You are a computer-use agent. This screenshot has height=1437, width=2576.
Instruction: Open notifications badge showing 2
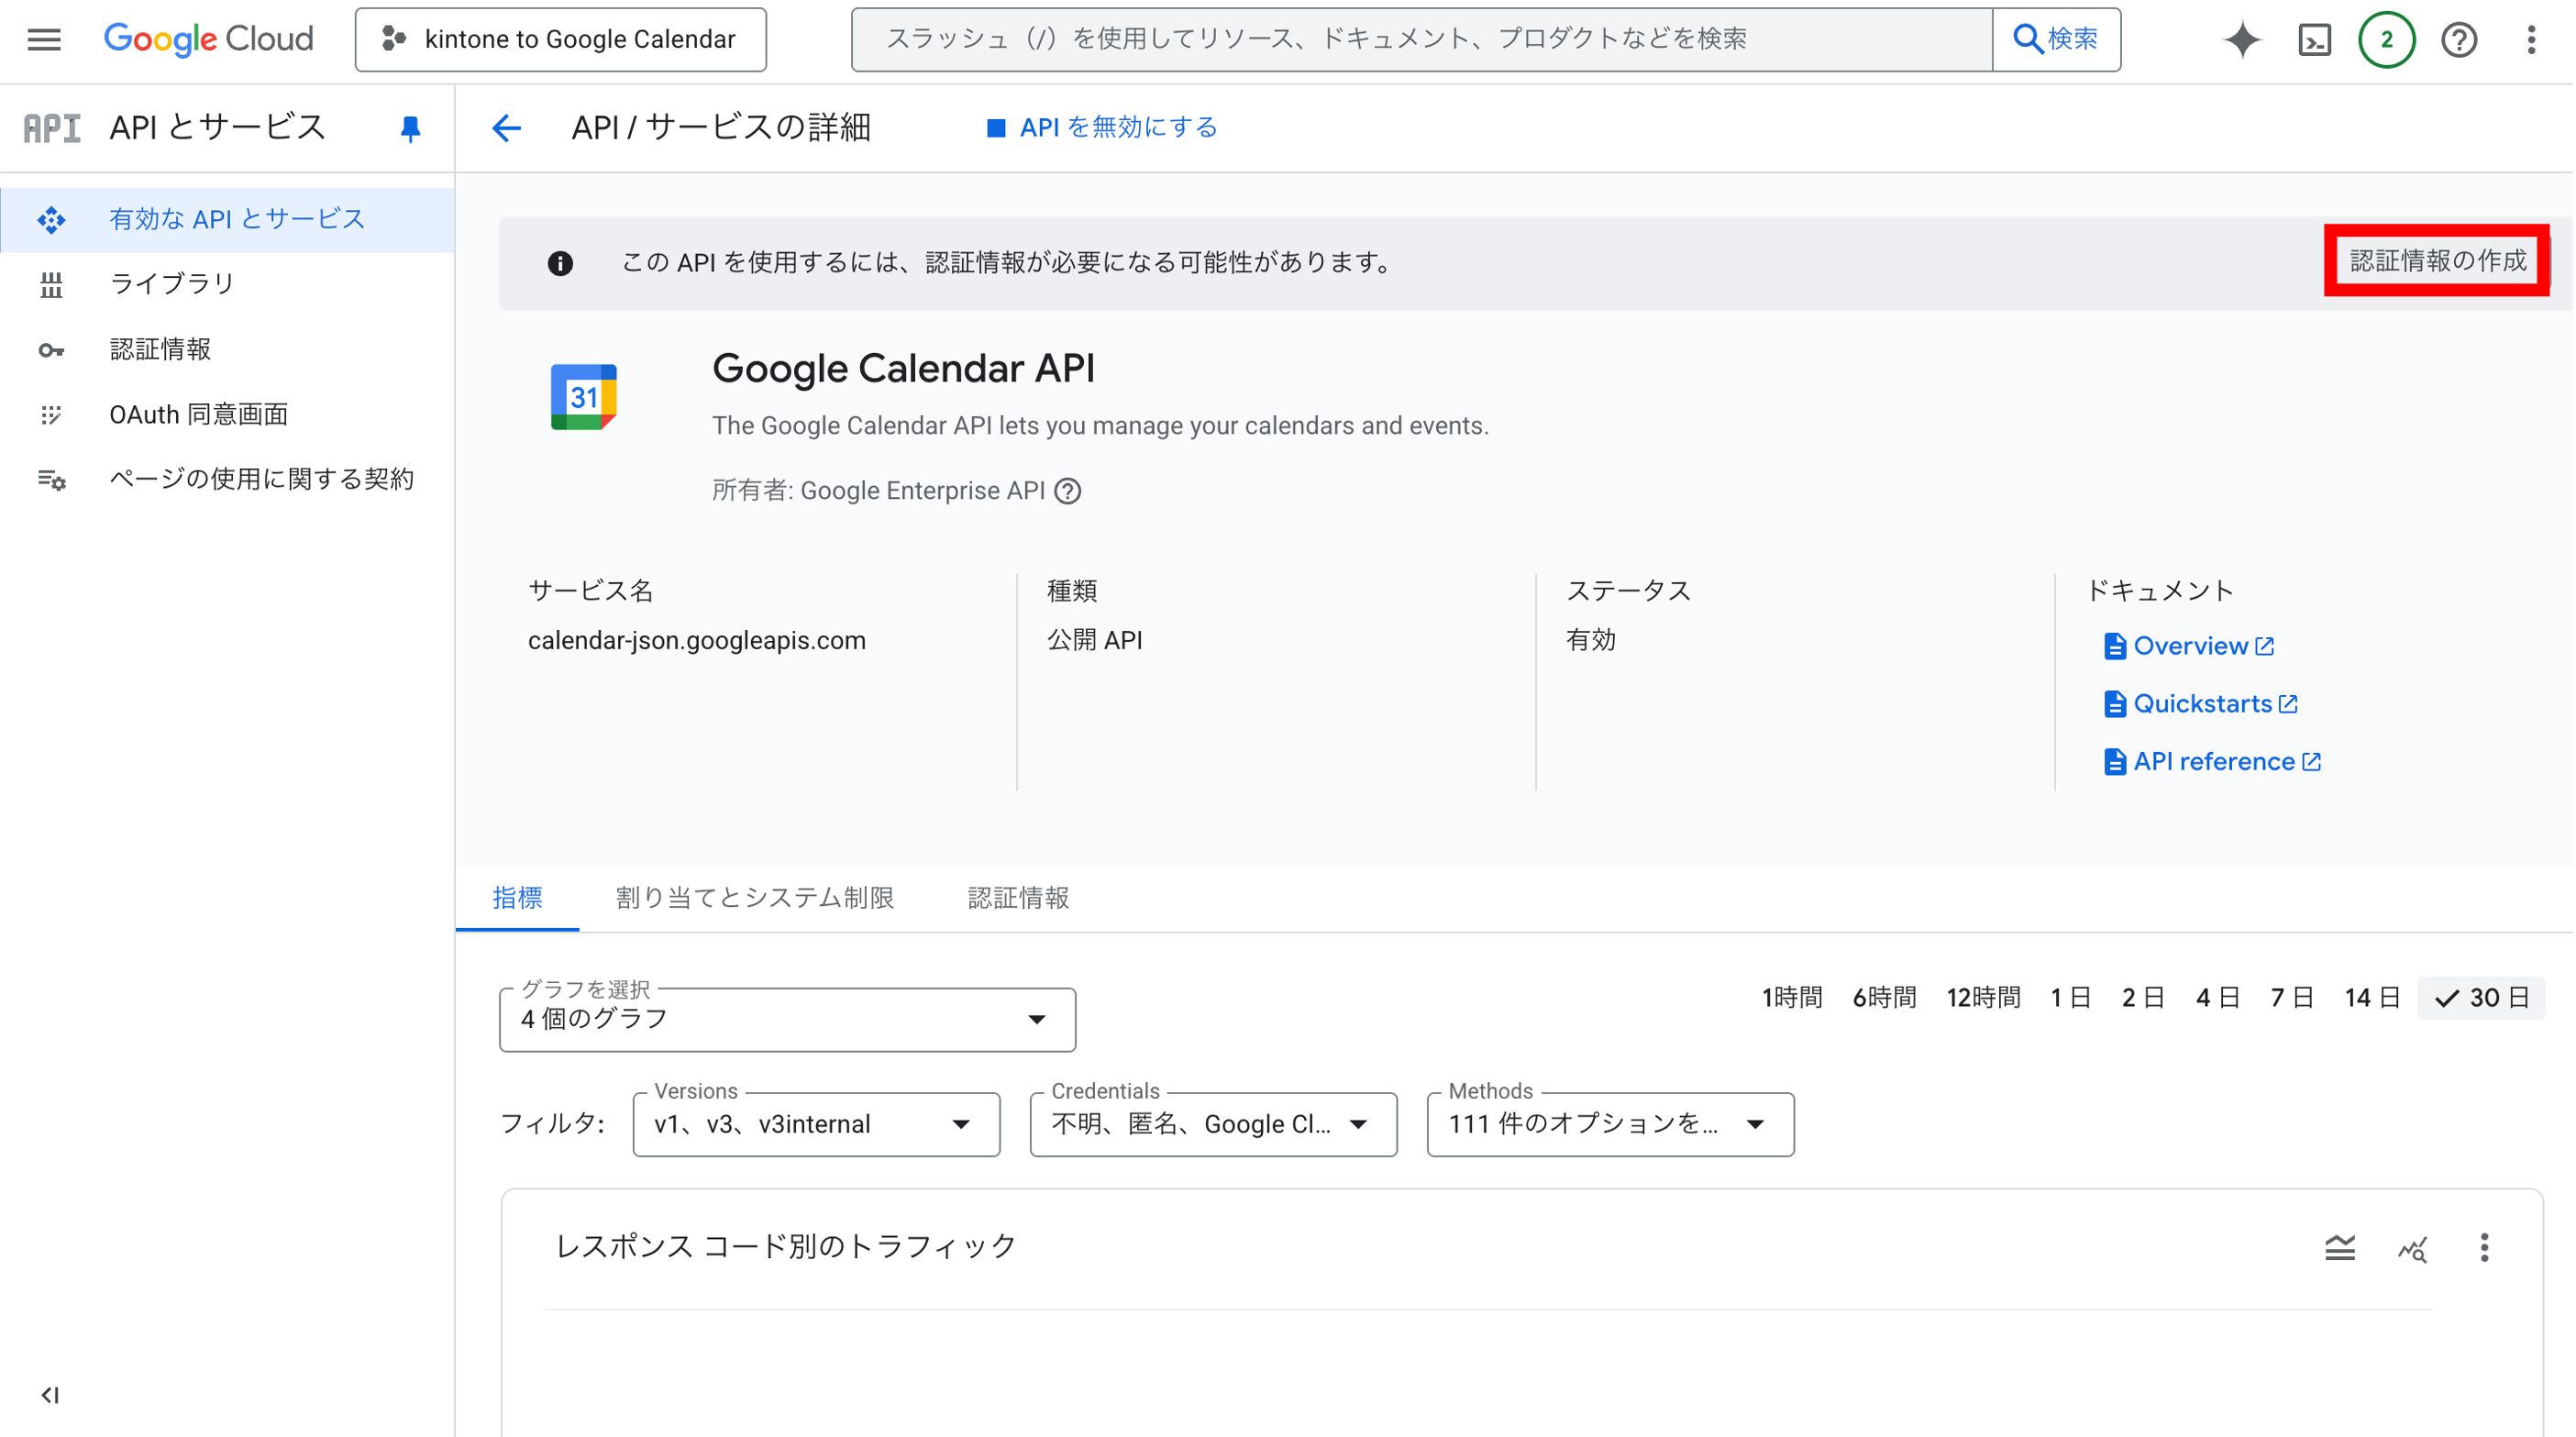click(2387, 40)
